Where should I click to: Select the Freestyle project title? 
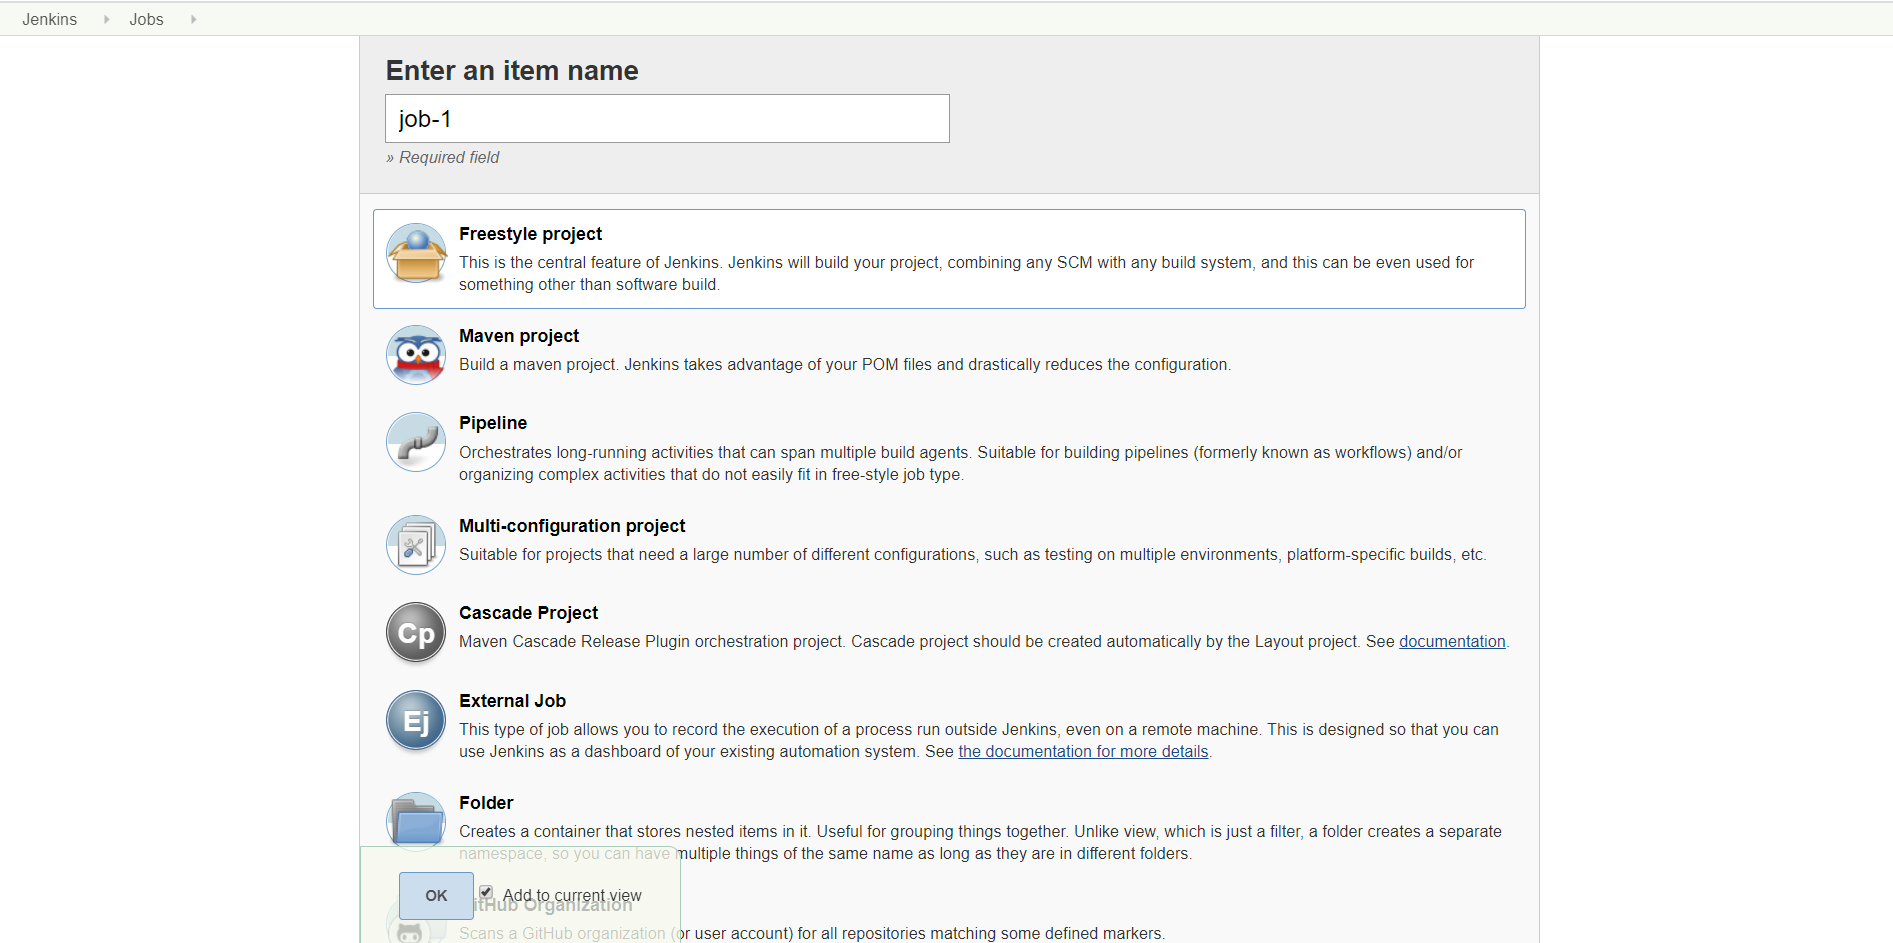(x=530, y=234)
